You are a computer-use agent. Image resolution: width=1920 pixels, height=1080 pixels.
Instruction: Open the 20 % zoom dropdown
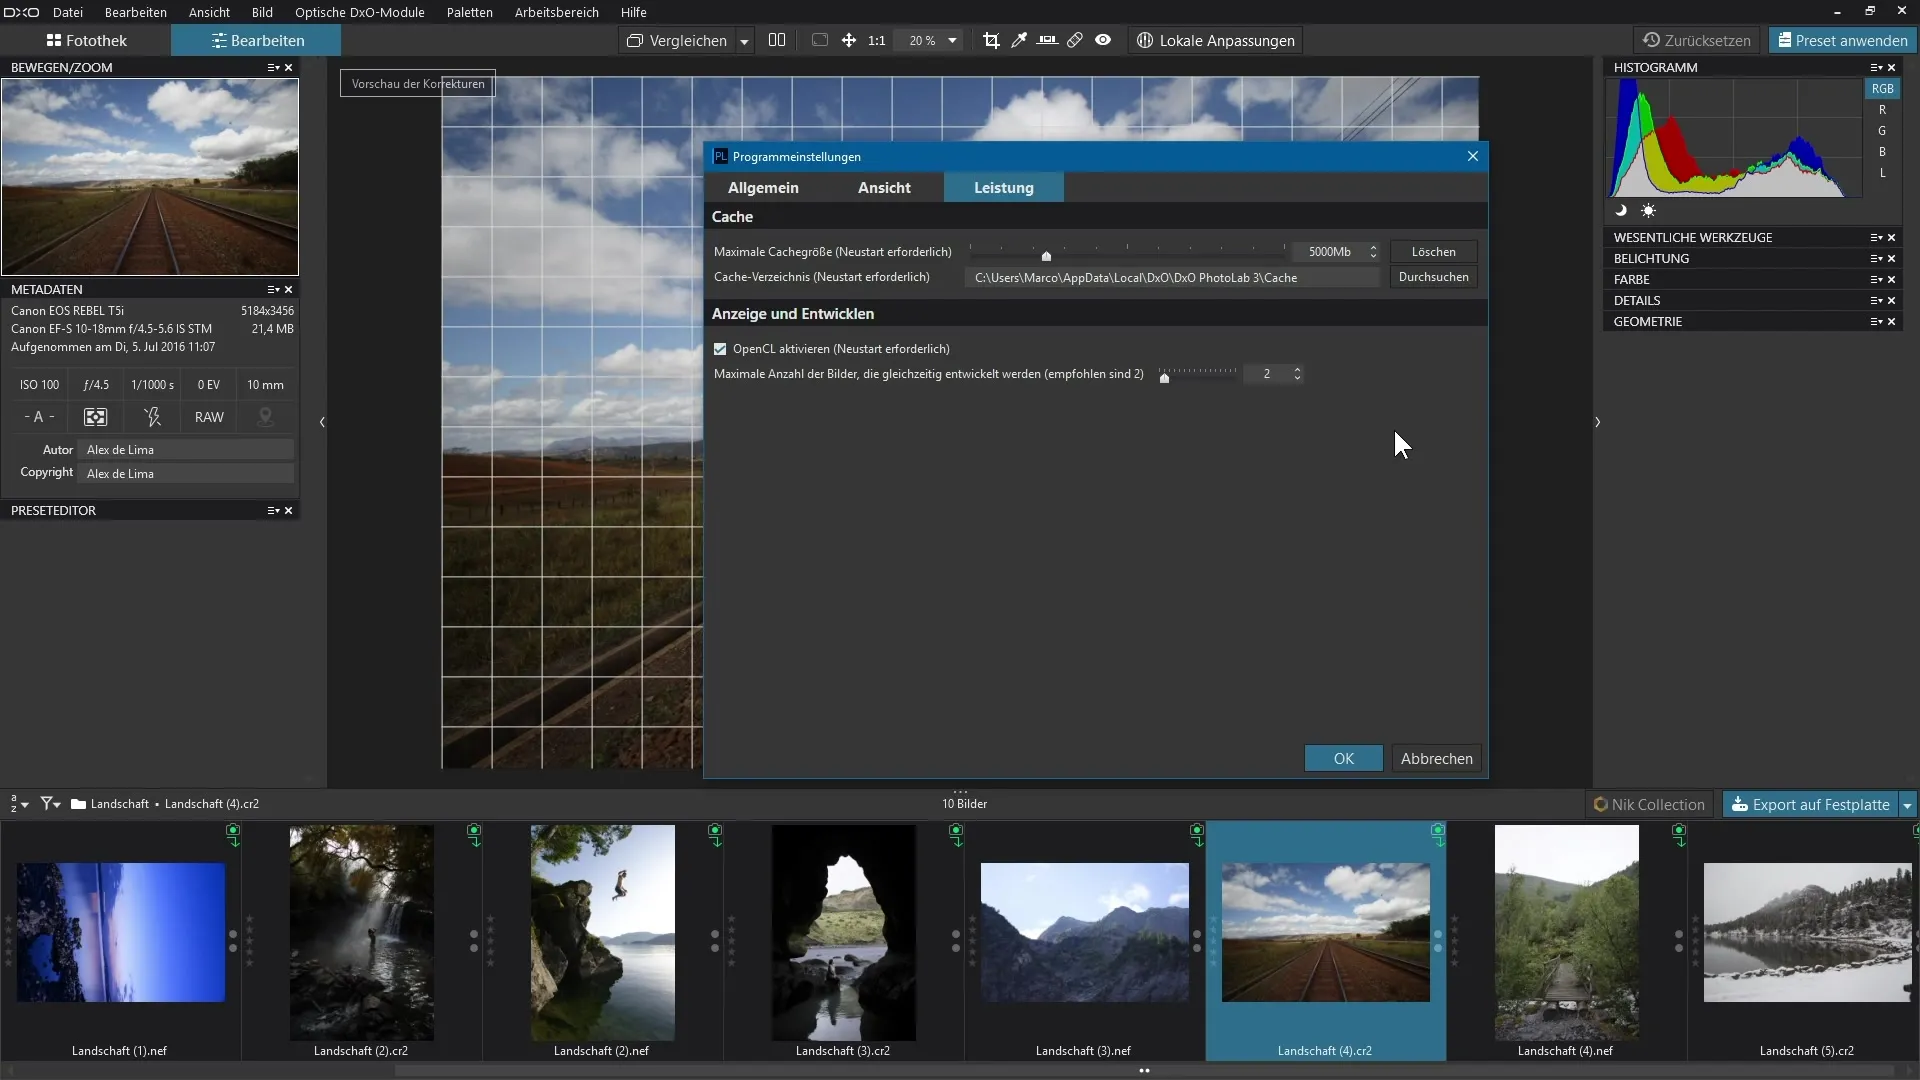[952, 41]
